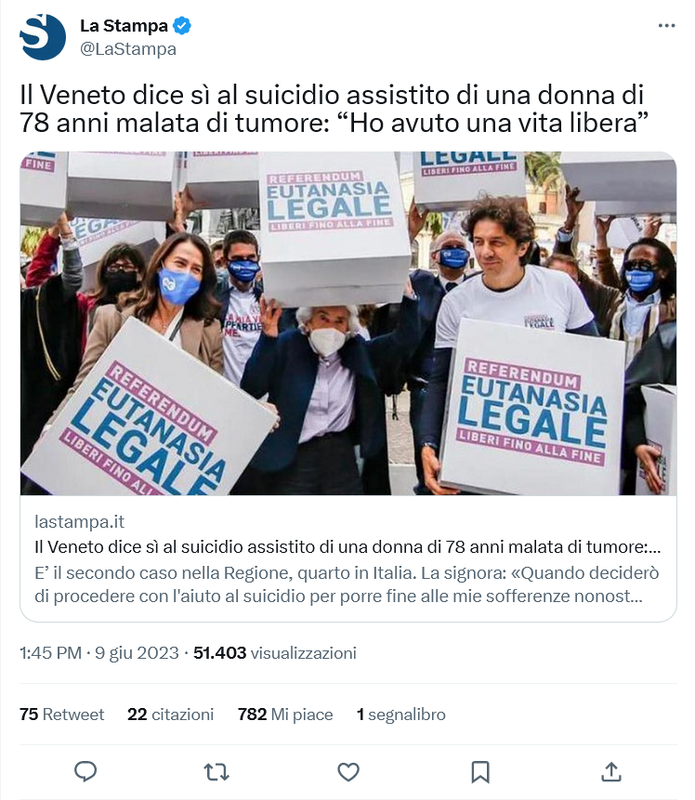Bookmark this tweet

[x=480, y=772]
